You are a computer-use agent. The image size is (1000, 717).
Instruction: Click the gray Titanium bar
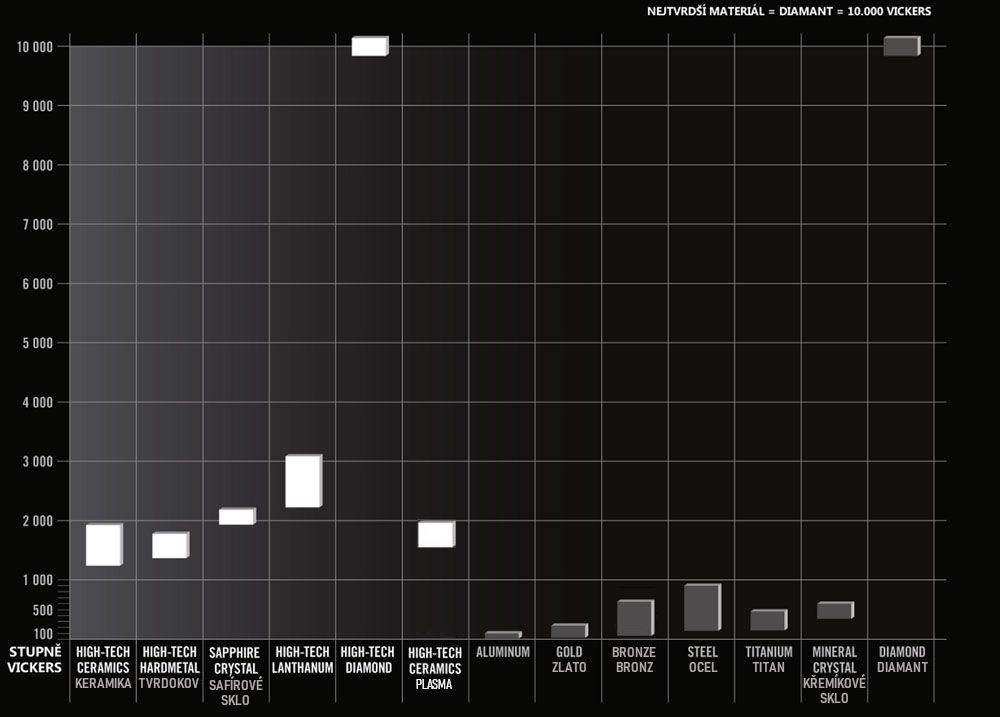point(767,620)
